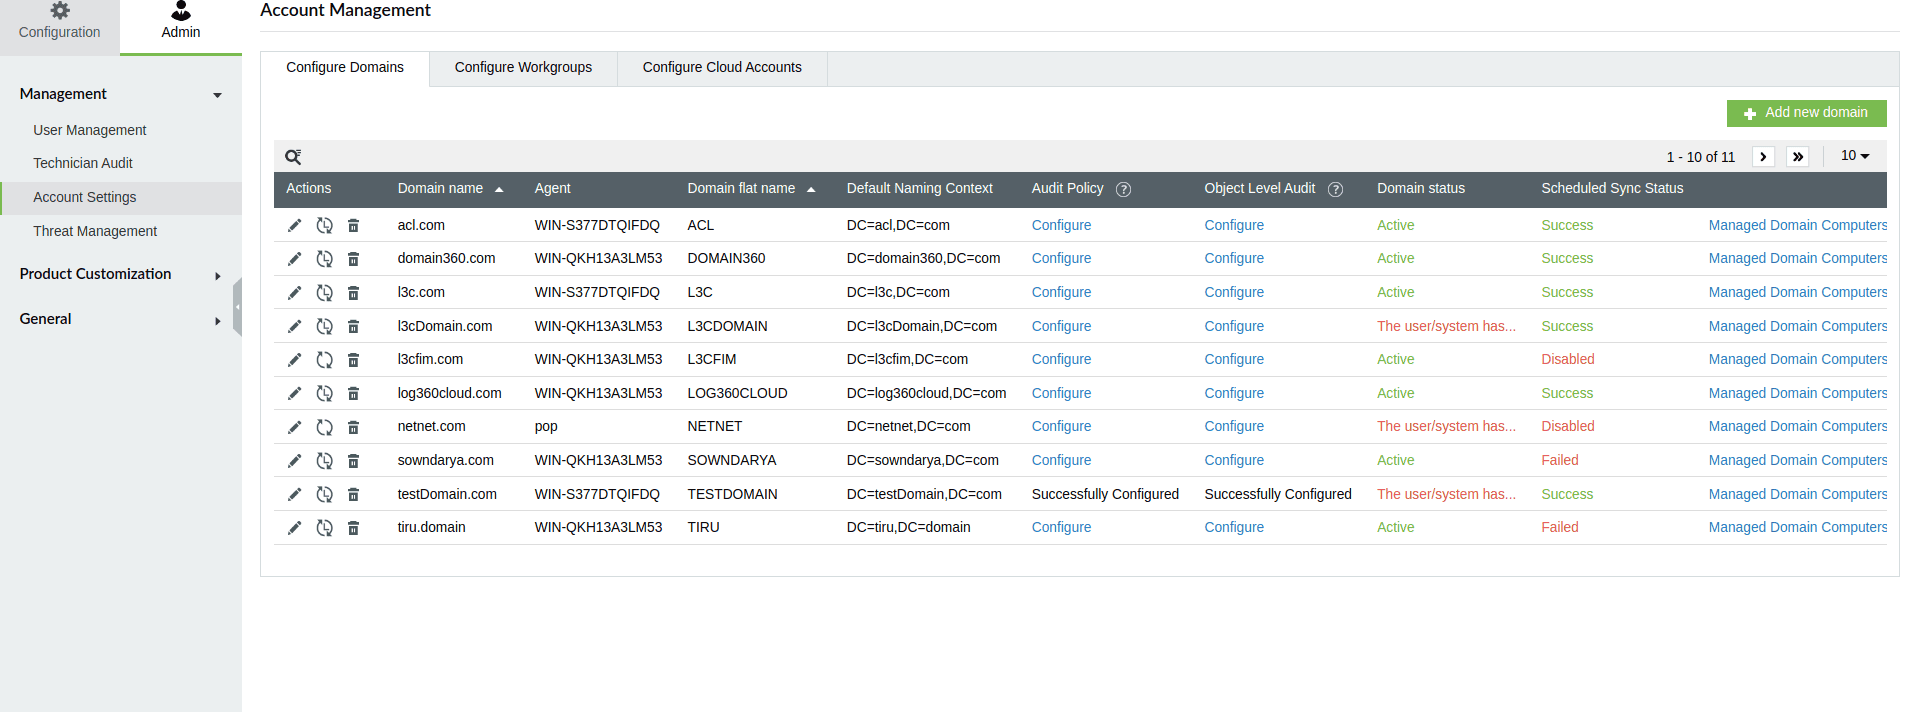Edit the acl.com domain with pencil icon

tap(294, 226)
